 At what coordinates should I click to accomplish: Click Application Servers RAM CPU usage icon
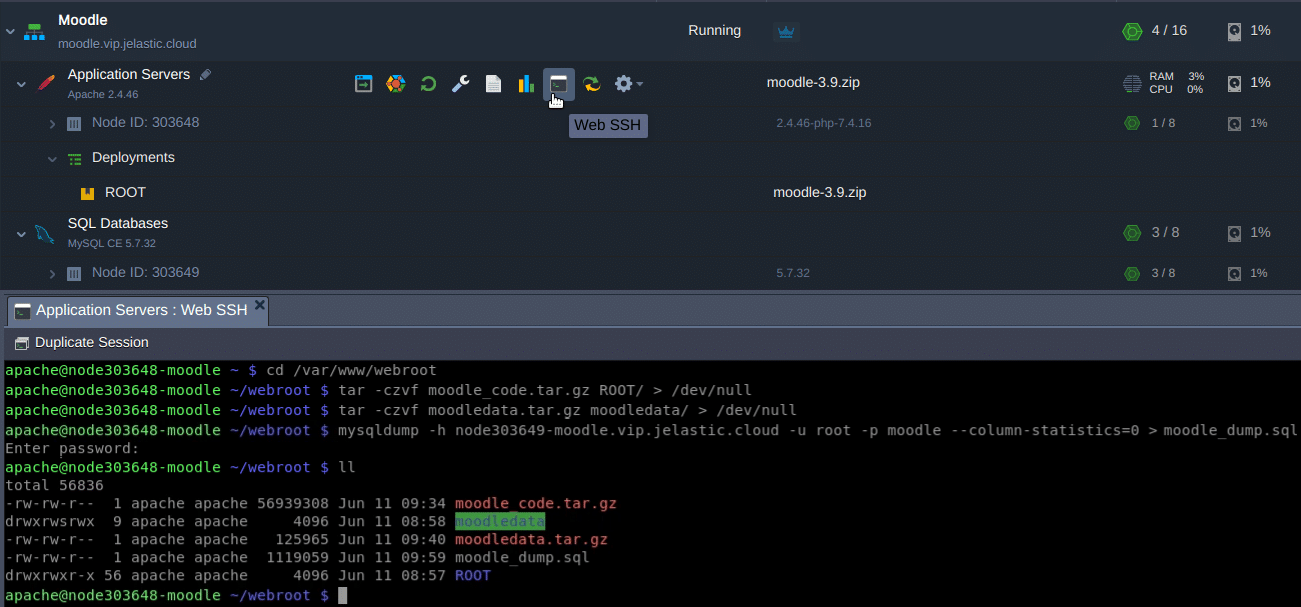tap(1132, 83)
